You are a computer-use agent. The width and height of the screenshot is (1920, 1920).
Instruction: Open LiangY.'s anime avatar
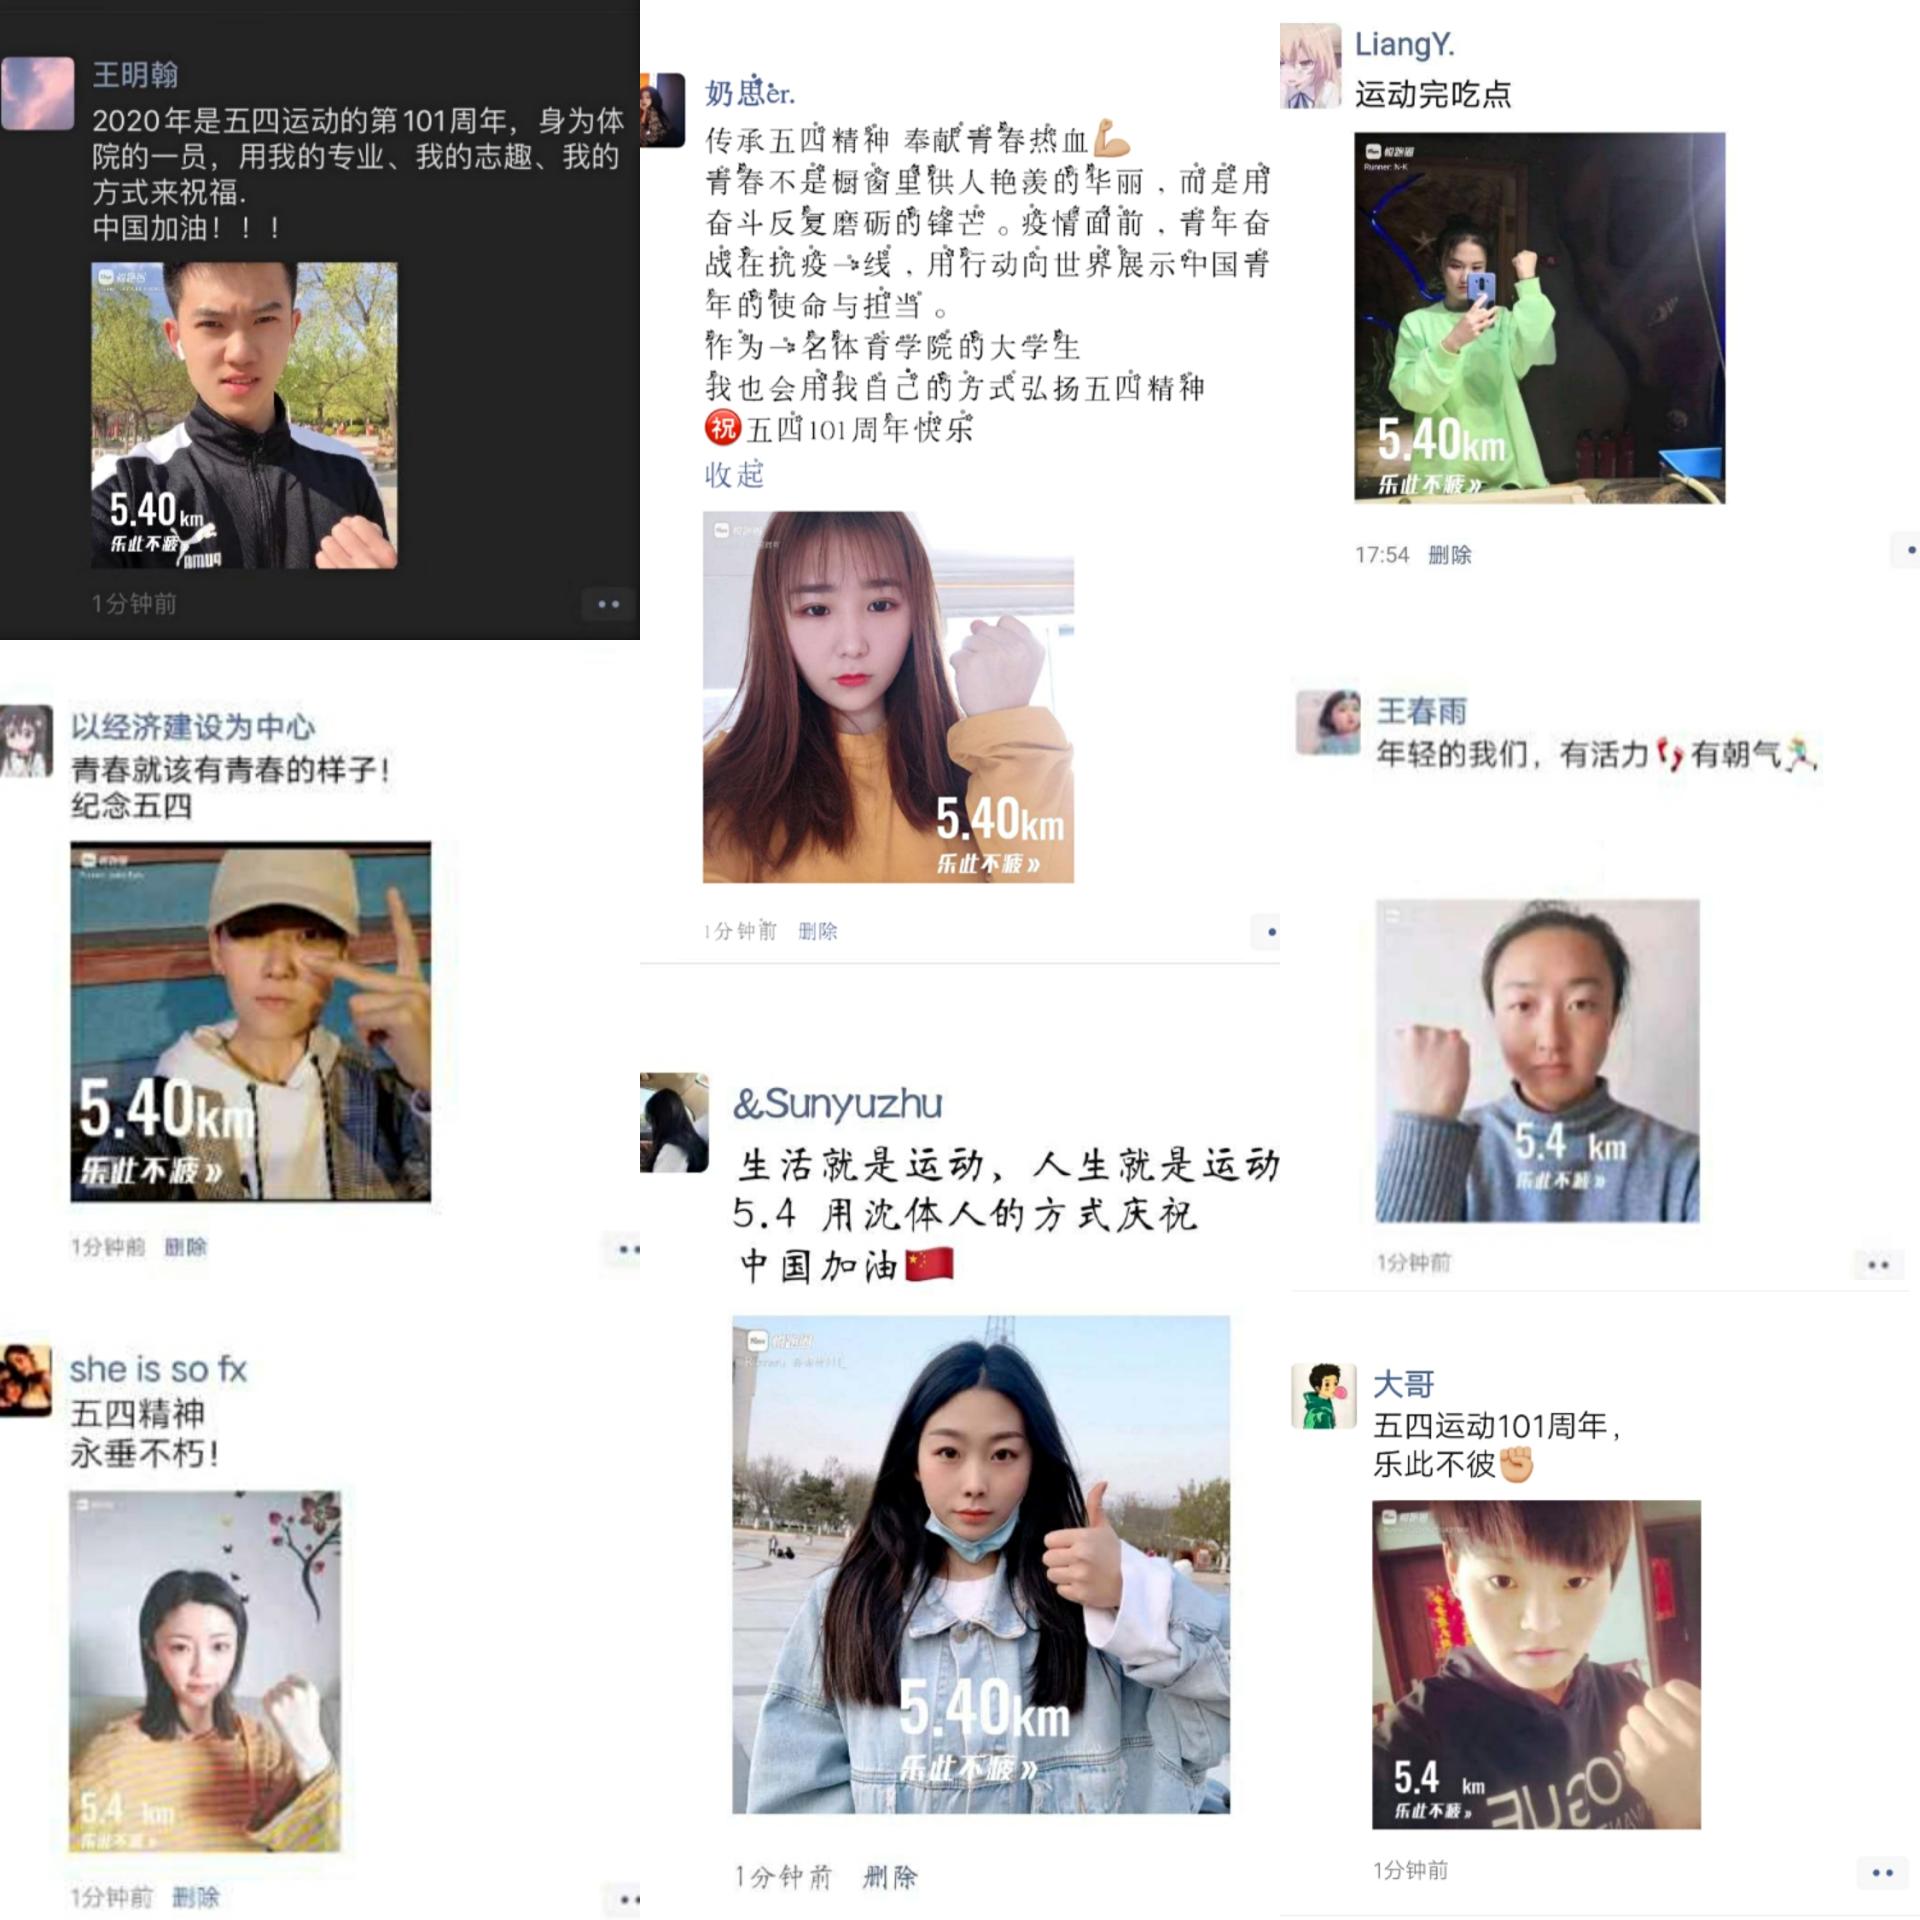(x=1310, y=65)
